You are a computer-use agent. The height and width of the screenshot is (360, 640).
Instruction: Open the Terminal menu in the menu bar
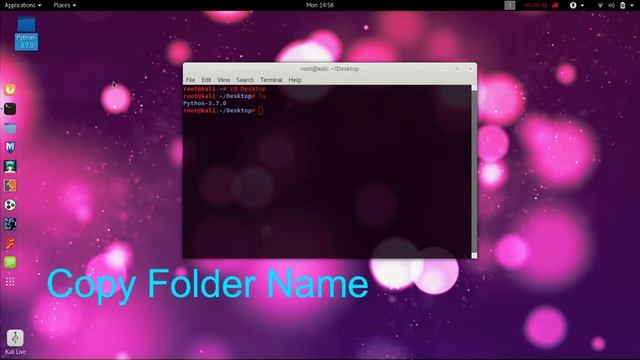[271, 80]
